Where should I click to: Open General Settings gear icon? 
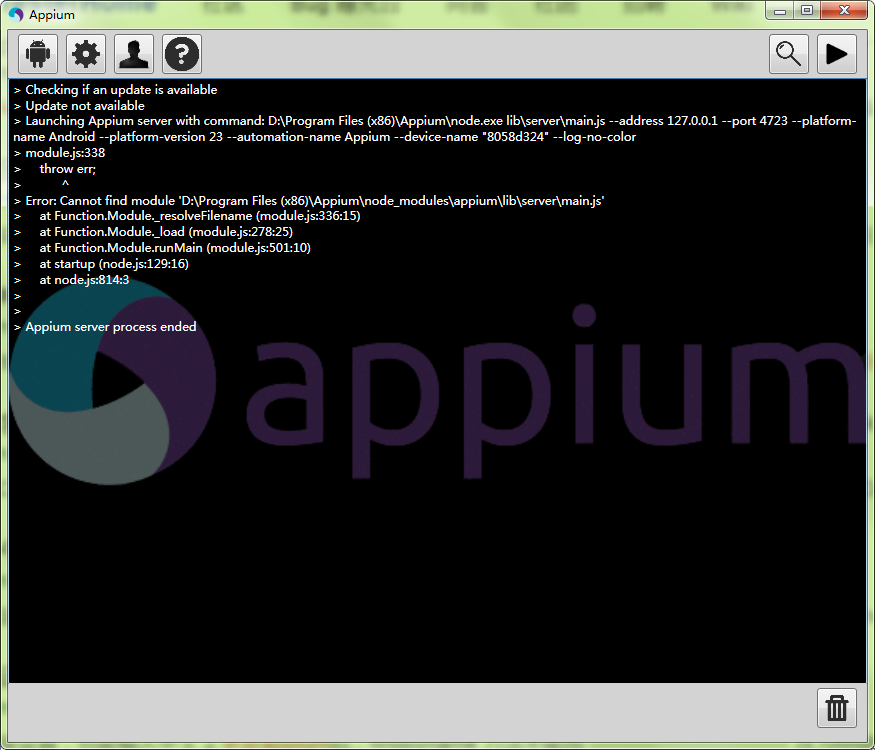click(x=86, y=54)
